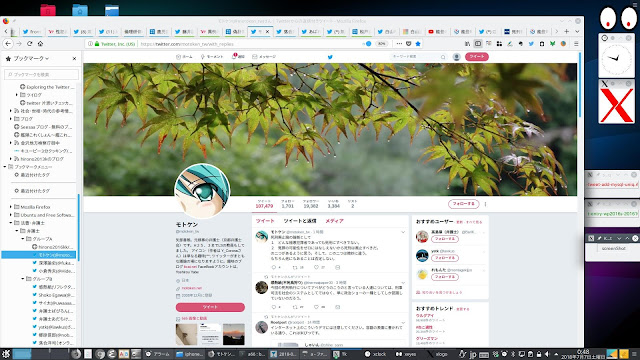Image resolution: width=640 pixels, height=360 pixels.
Task: Open the profile three-dot more options
Action: coord(485,204)
